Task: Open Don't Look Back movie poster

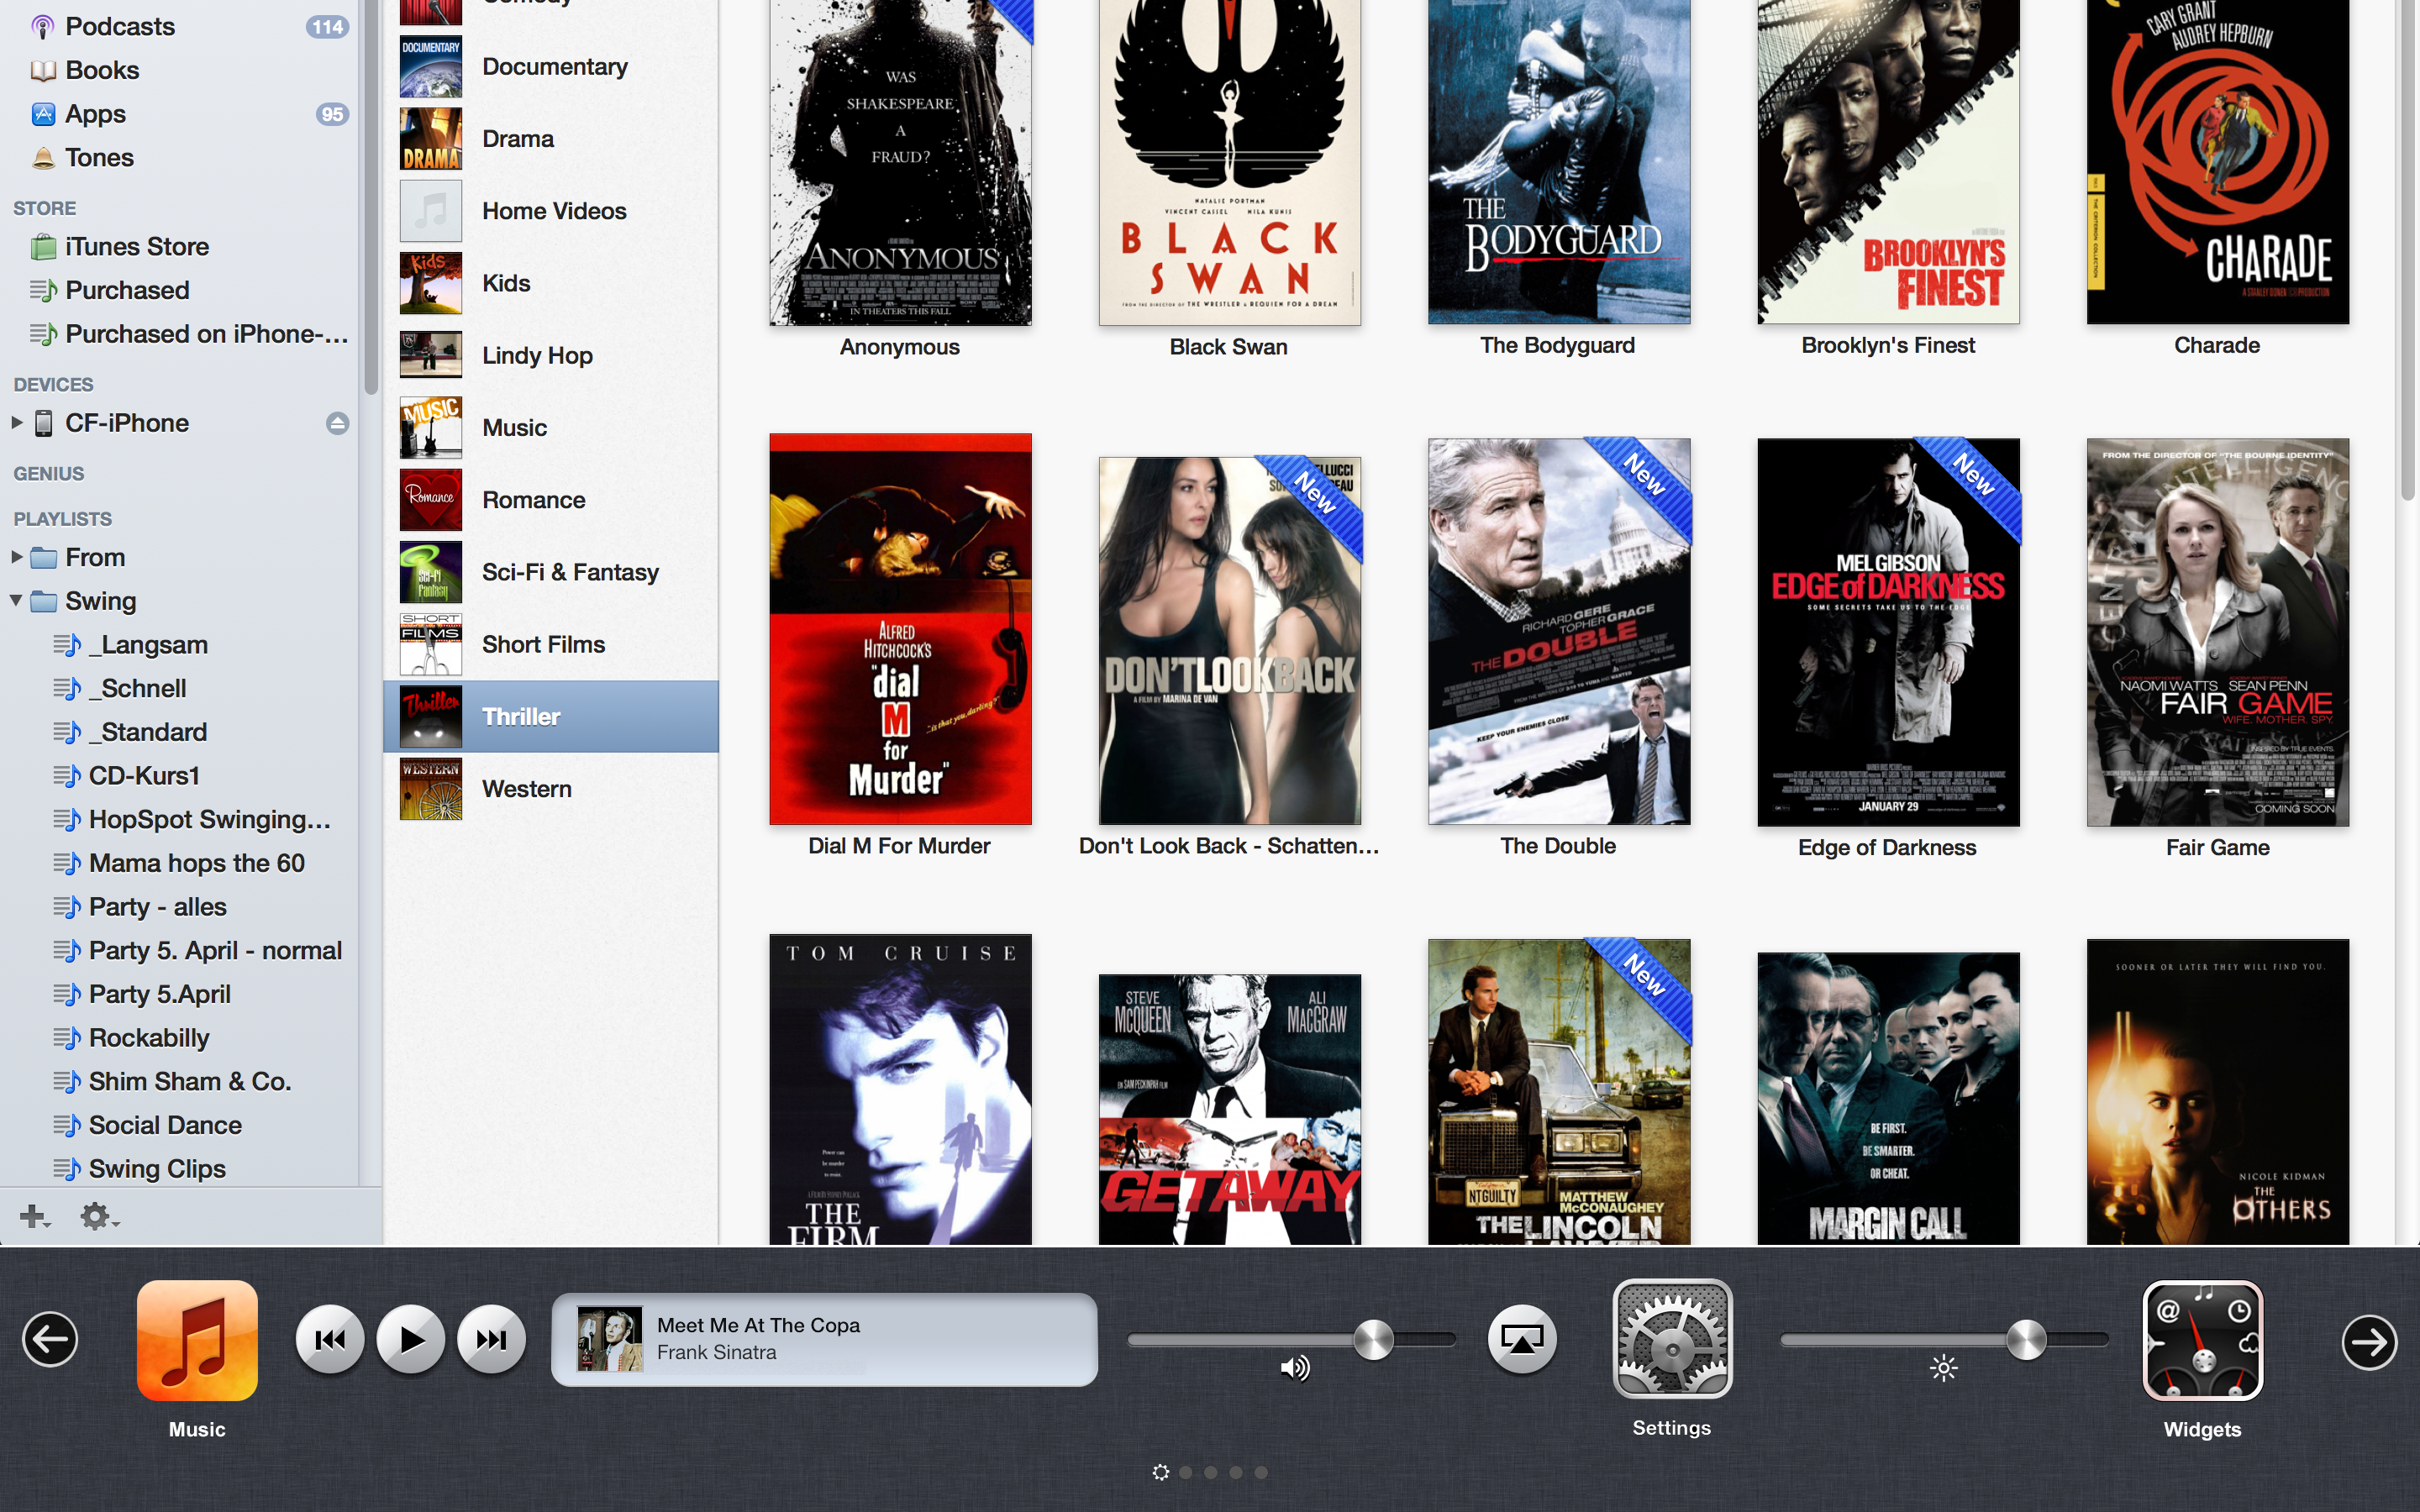Action: pyautogui.click(x=1229, y=641)
